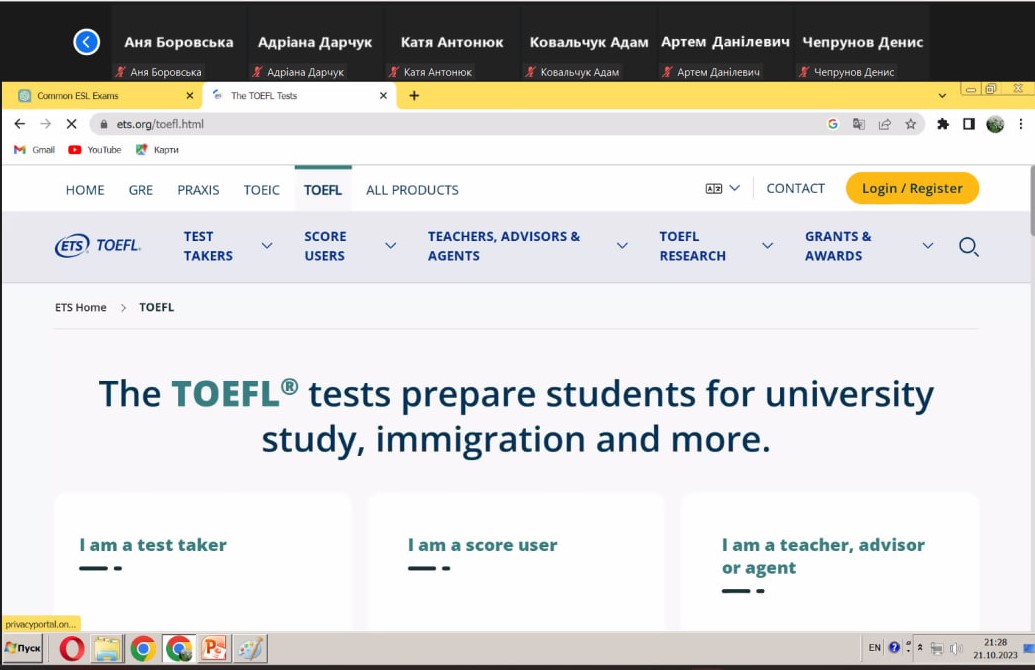
Task: Click the Login / Register button
Action: pos(911,188)
